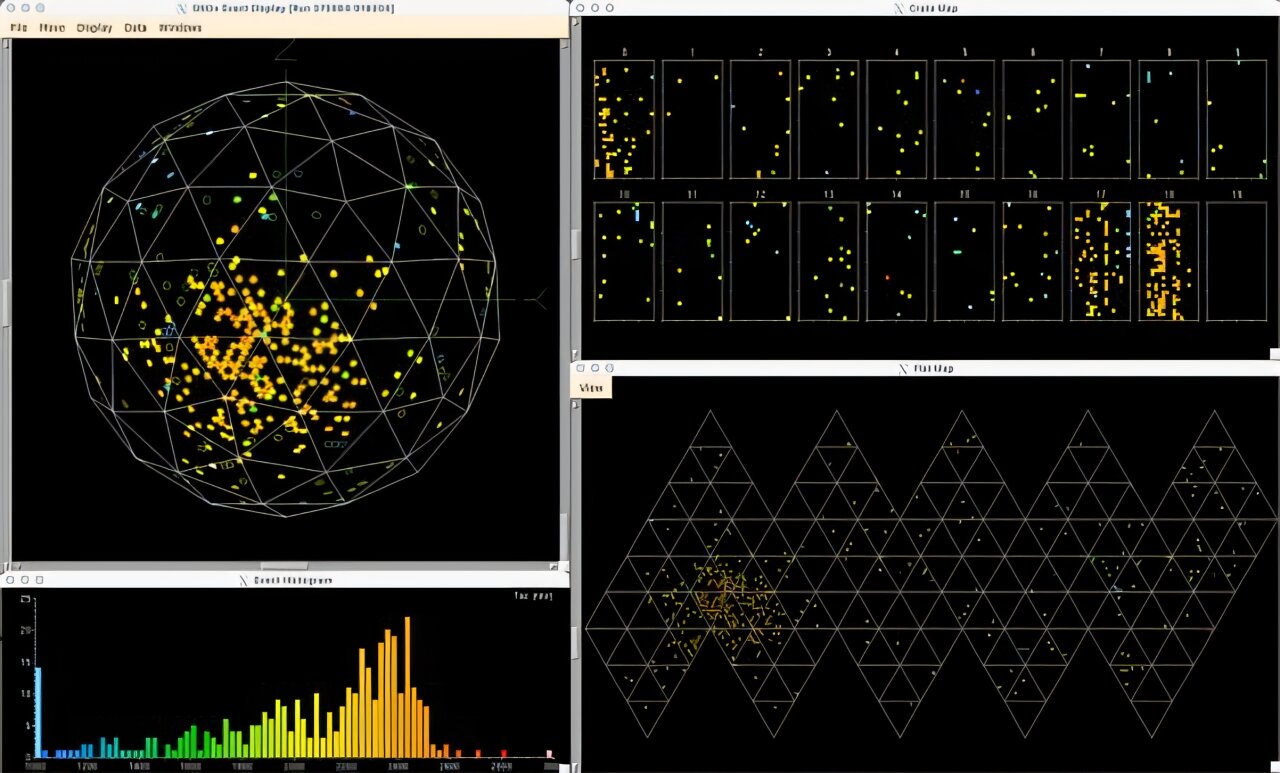Open the Windows menu
Screen dimensions: 1280x773
coord(180,27)
